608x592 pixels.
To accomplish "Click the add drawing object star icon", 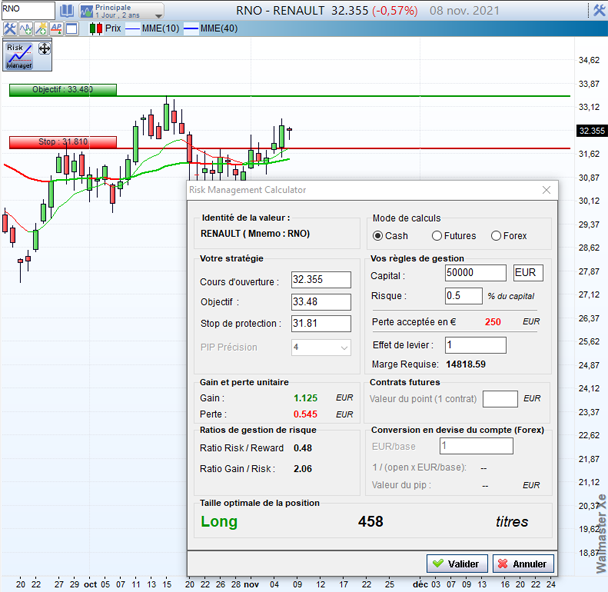I will pyautogui.click(x=41, y=29).
